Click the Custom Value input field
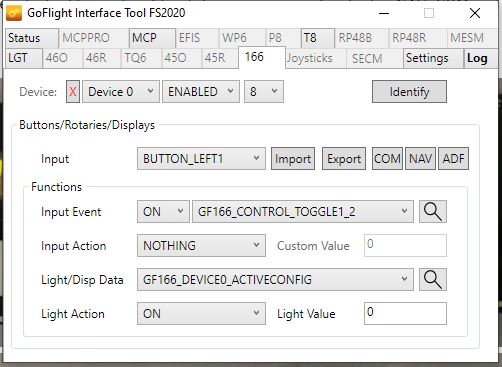The image size is (502, 367). 405,246
